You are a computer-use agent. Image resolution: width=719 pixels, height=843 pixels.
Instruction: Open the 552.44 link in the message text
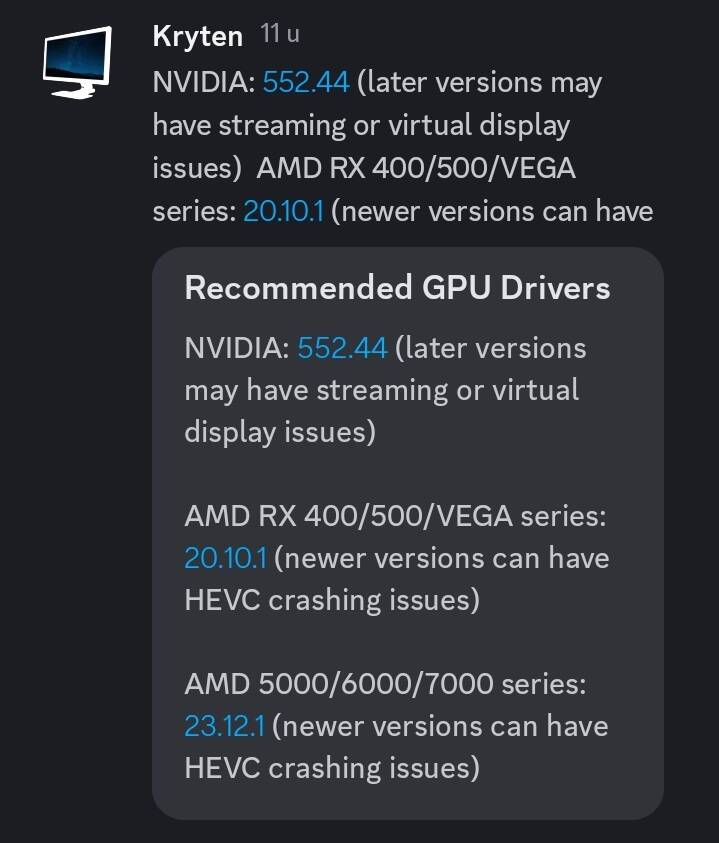click(306, 82)
